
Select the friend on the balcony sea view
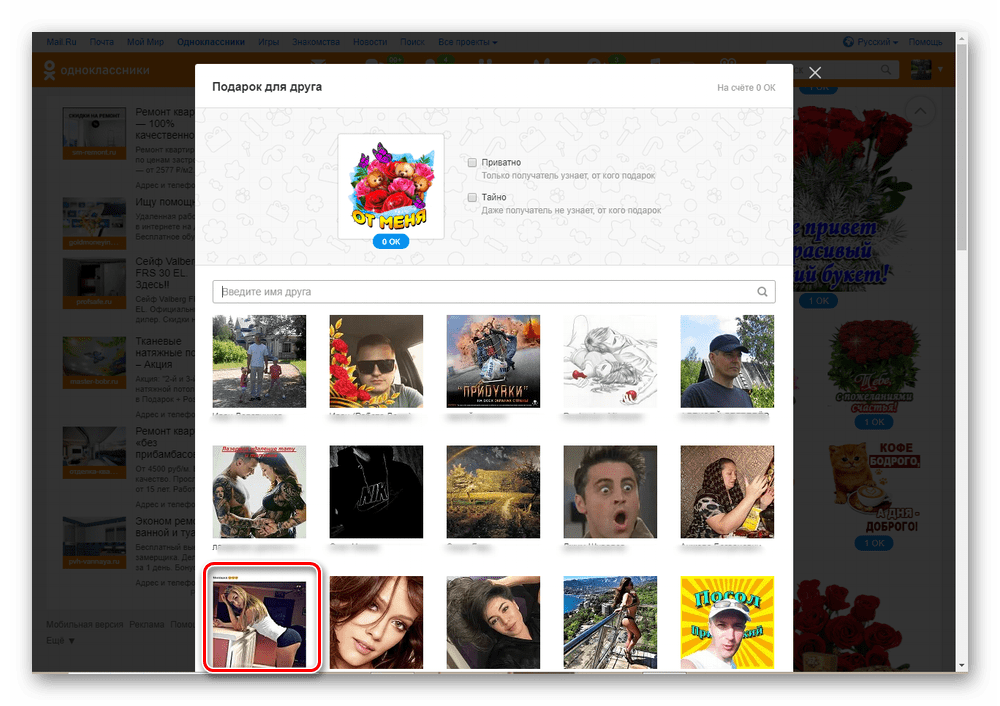[x=610, y=622]
